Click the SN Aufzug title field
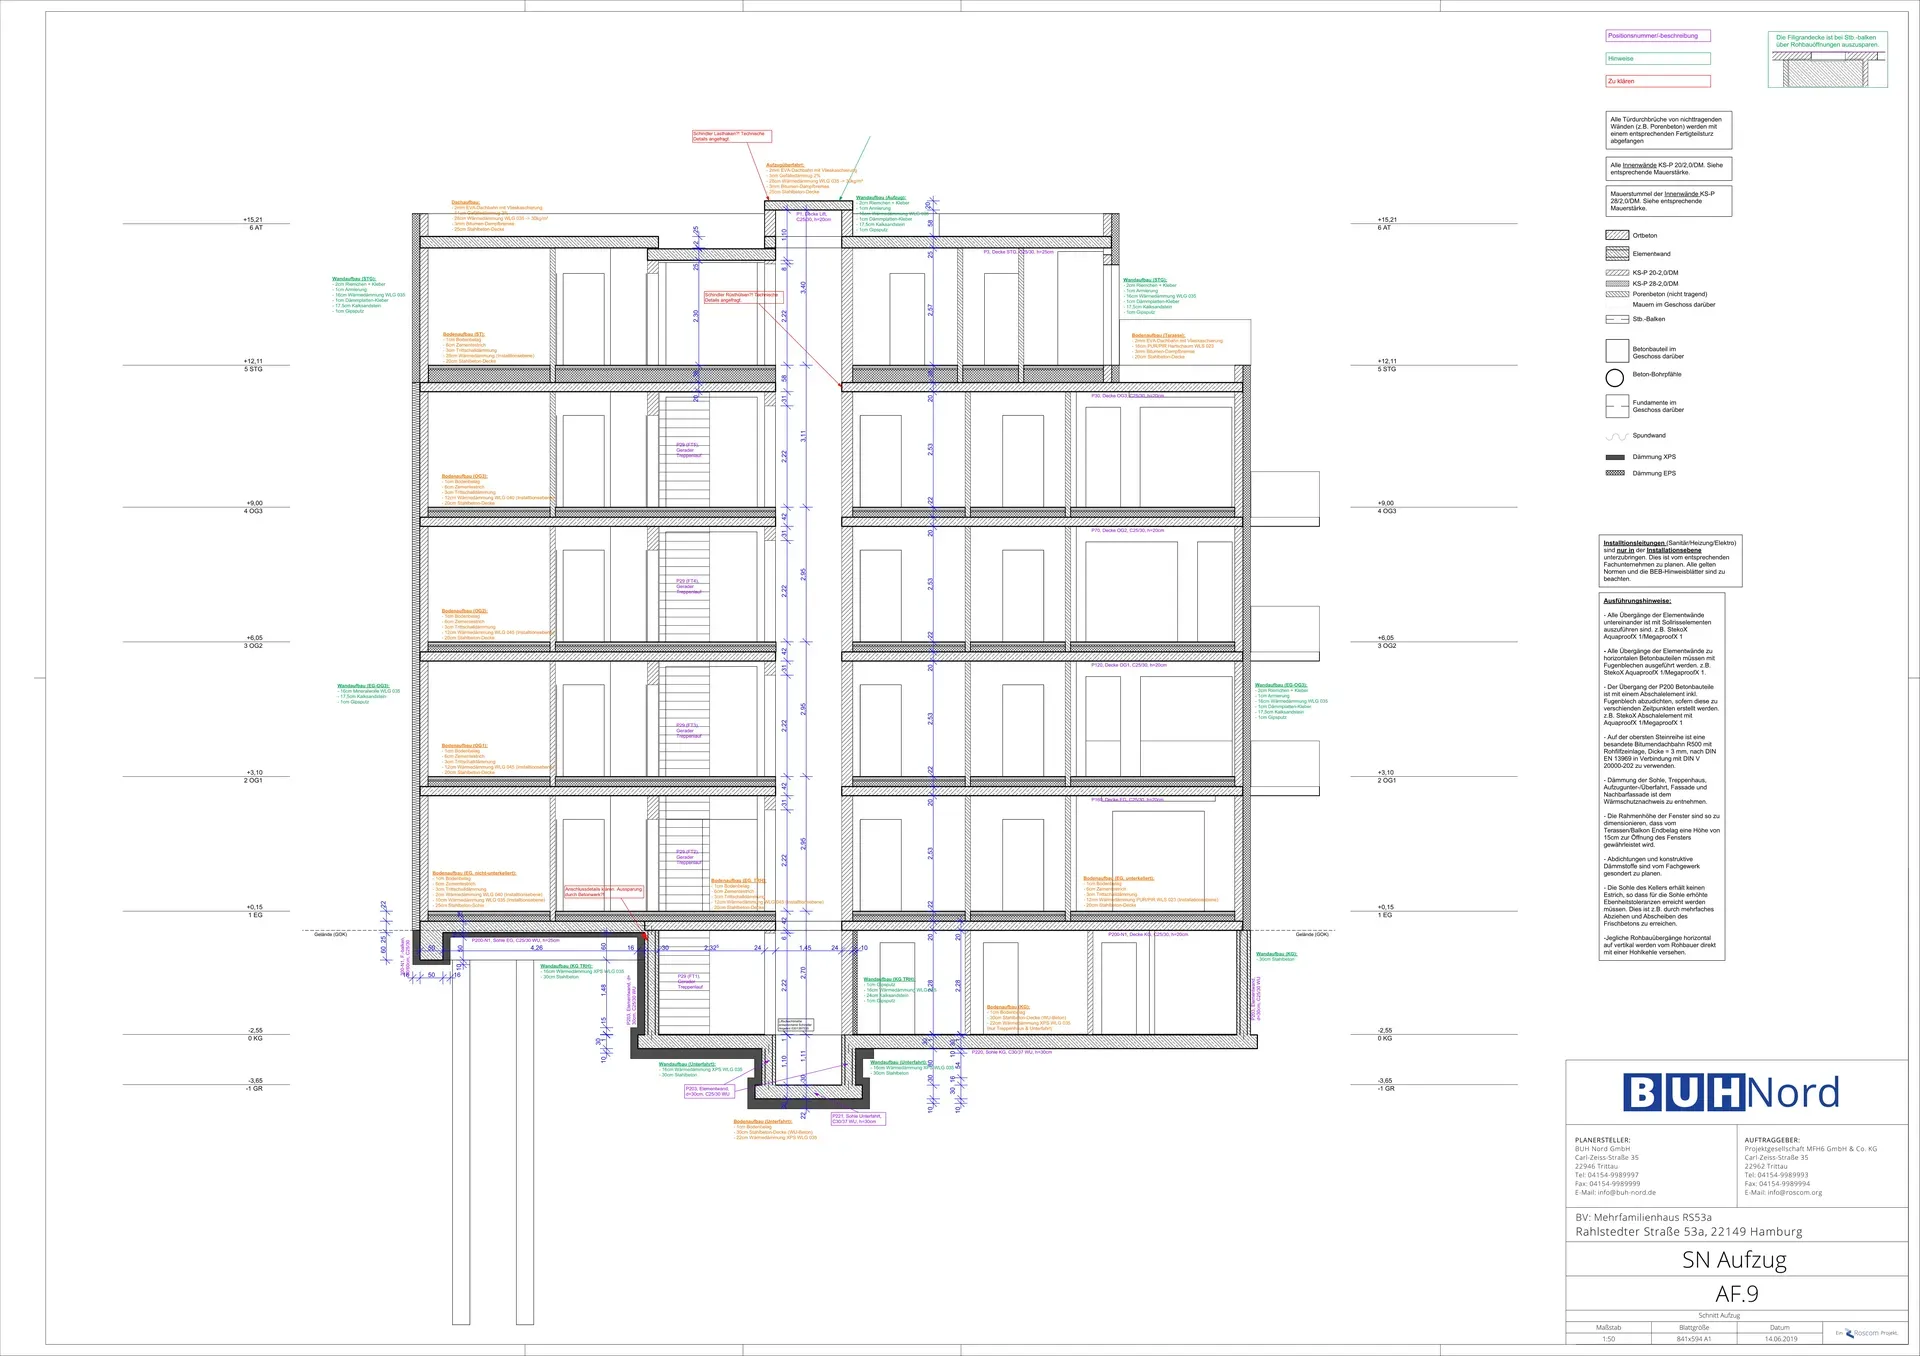This screenshot has width=1920, height=1356. point(1734,1260)
